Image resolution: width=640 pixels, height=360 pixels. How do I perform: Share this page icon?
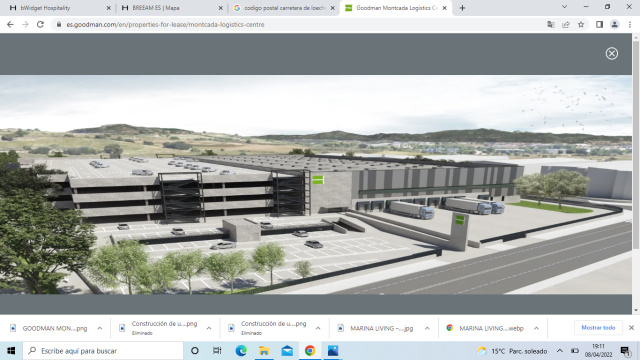[566, 24]
